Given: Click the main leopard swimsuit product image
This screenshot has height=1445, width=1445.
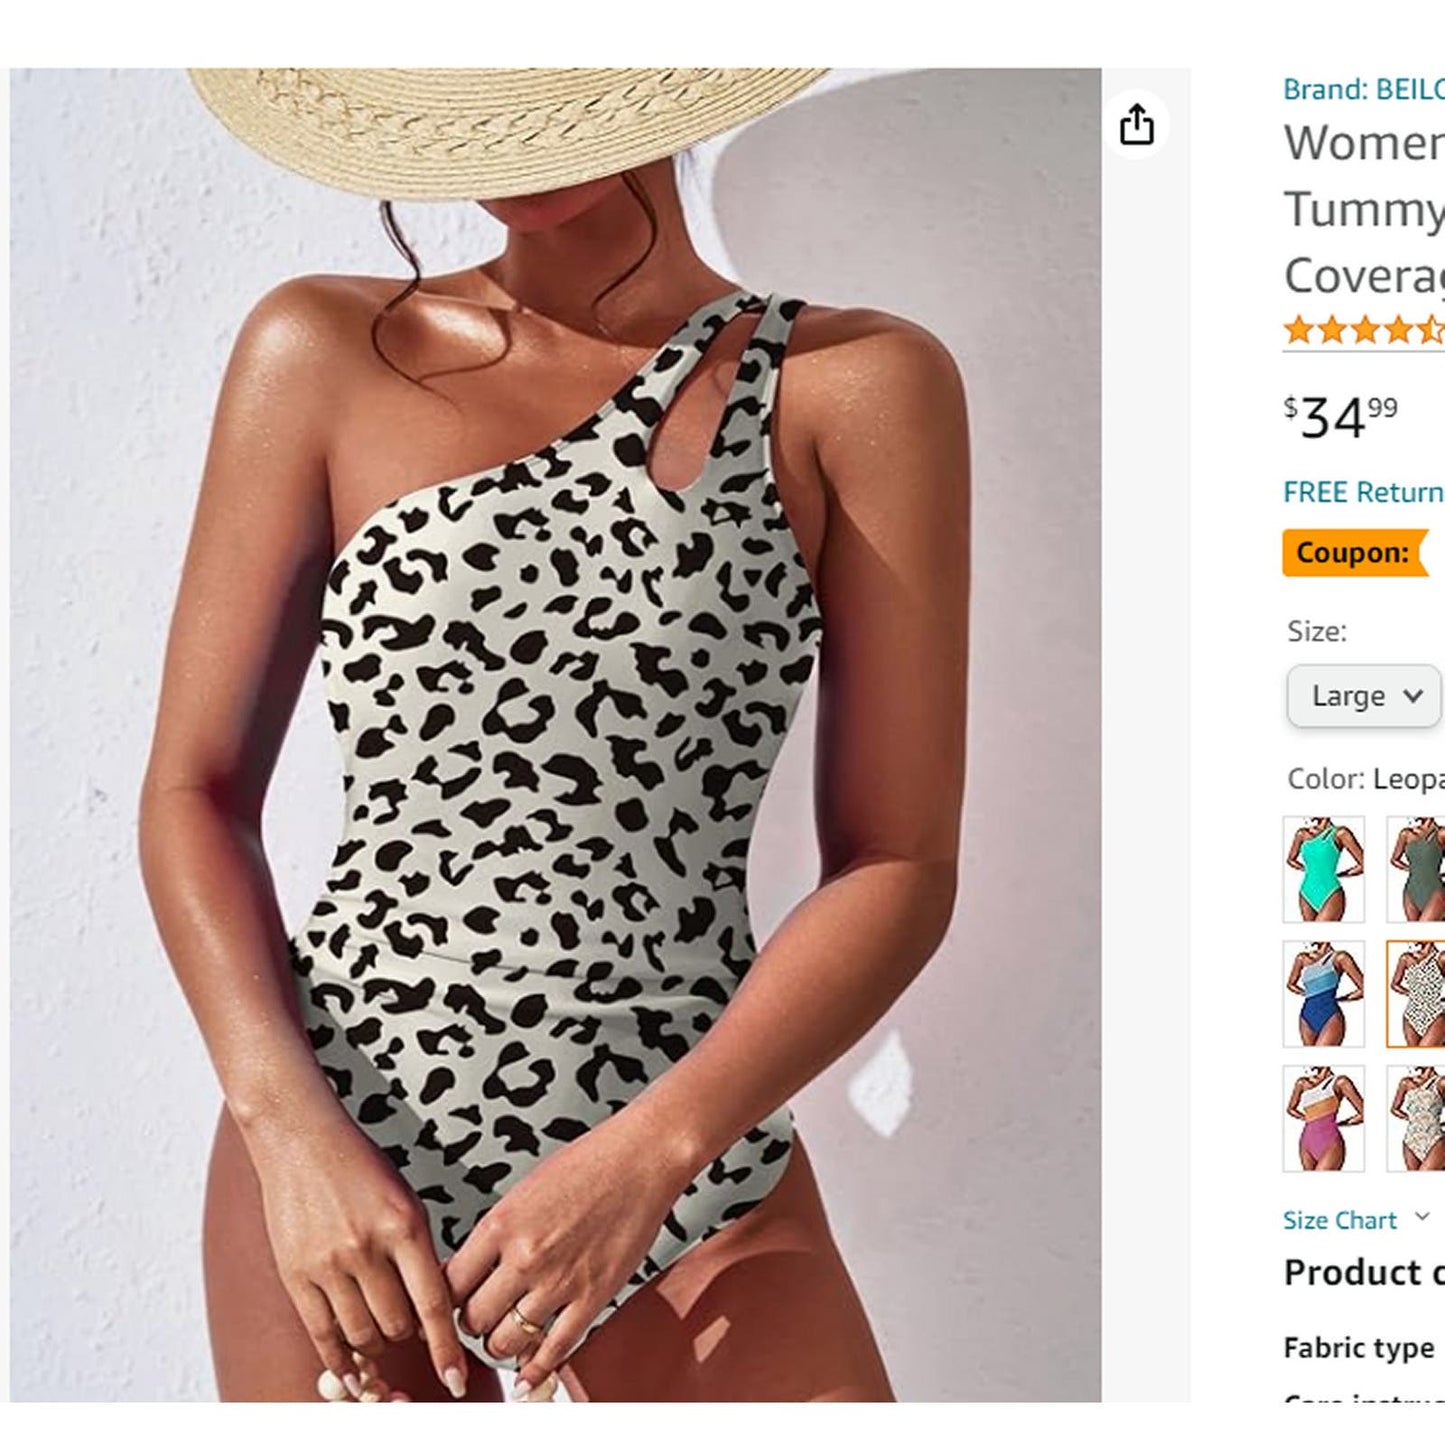Looking at the screenshot, I should point(556,735).
